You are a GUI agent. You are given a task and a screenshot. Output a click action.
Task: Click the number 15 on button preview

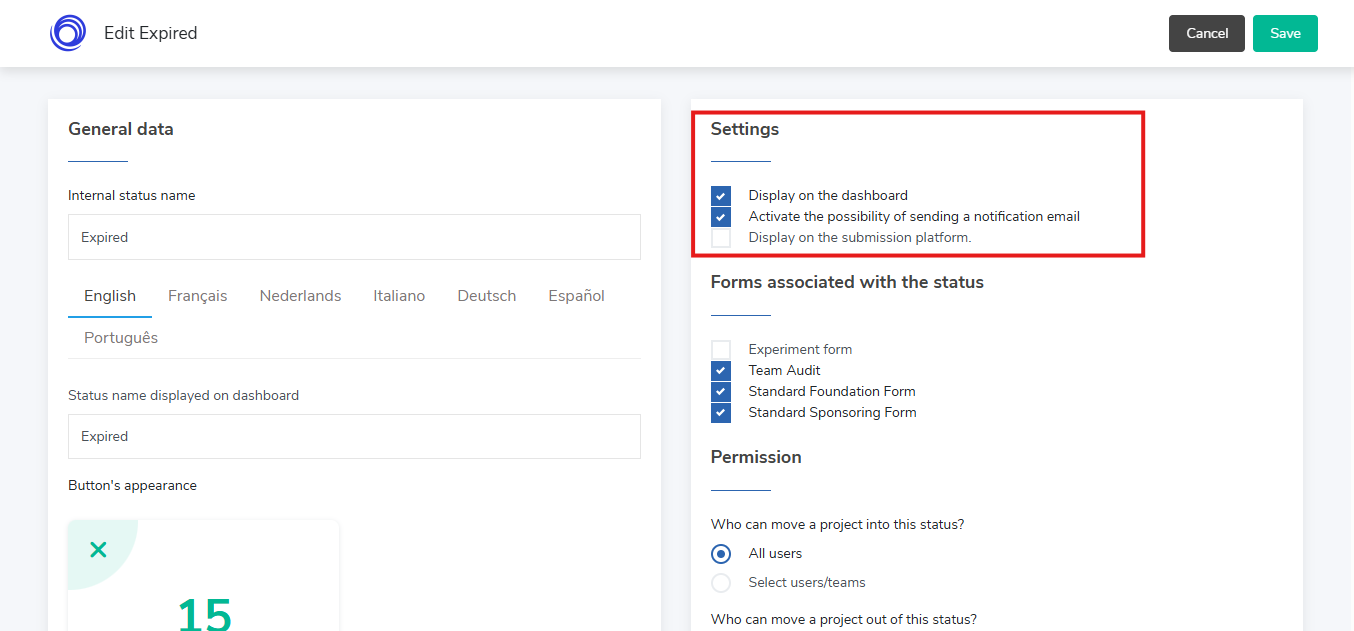click(204, 613)
